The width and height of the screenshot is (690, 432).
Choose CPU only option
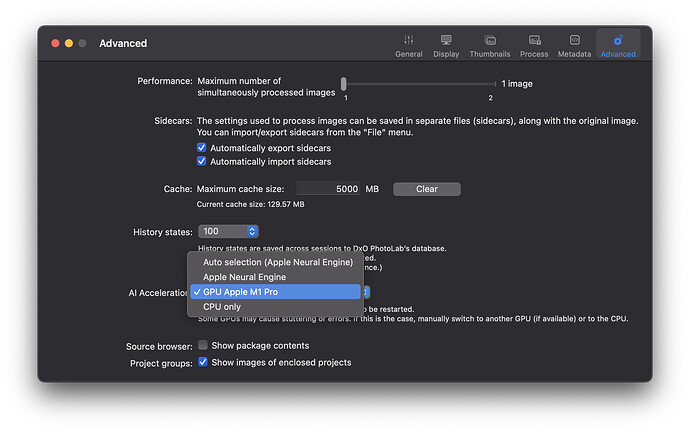(275, 307)
